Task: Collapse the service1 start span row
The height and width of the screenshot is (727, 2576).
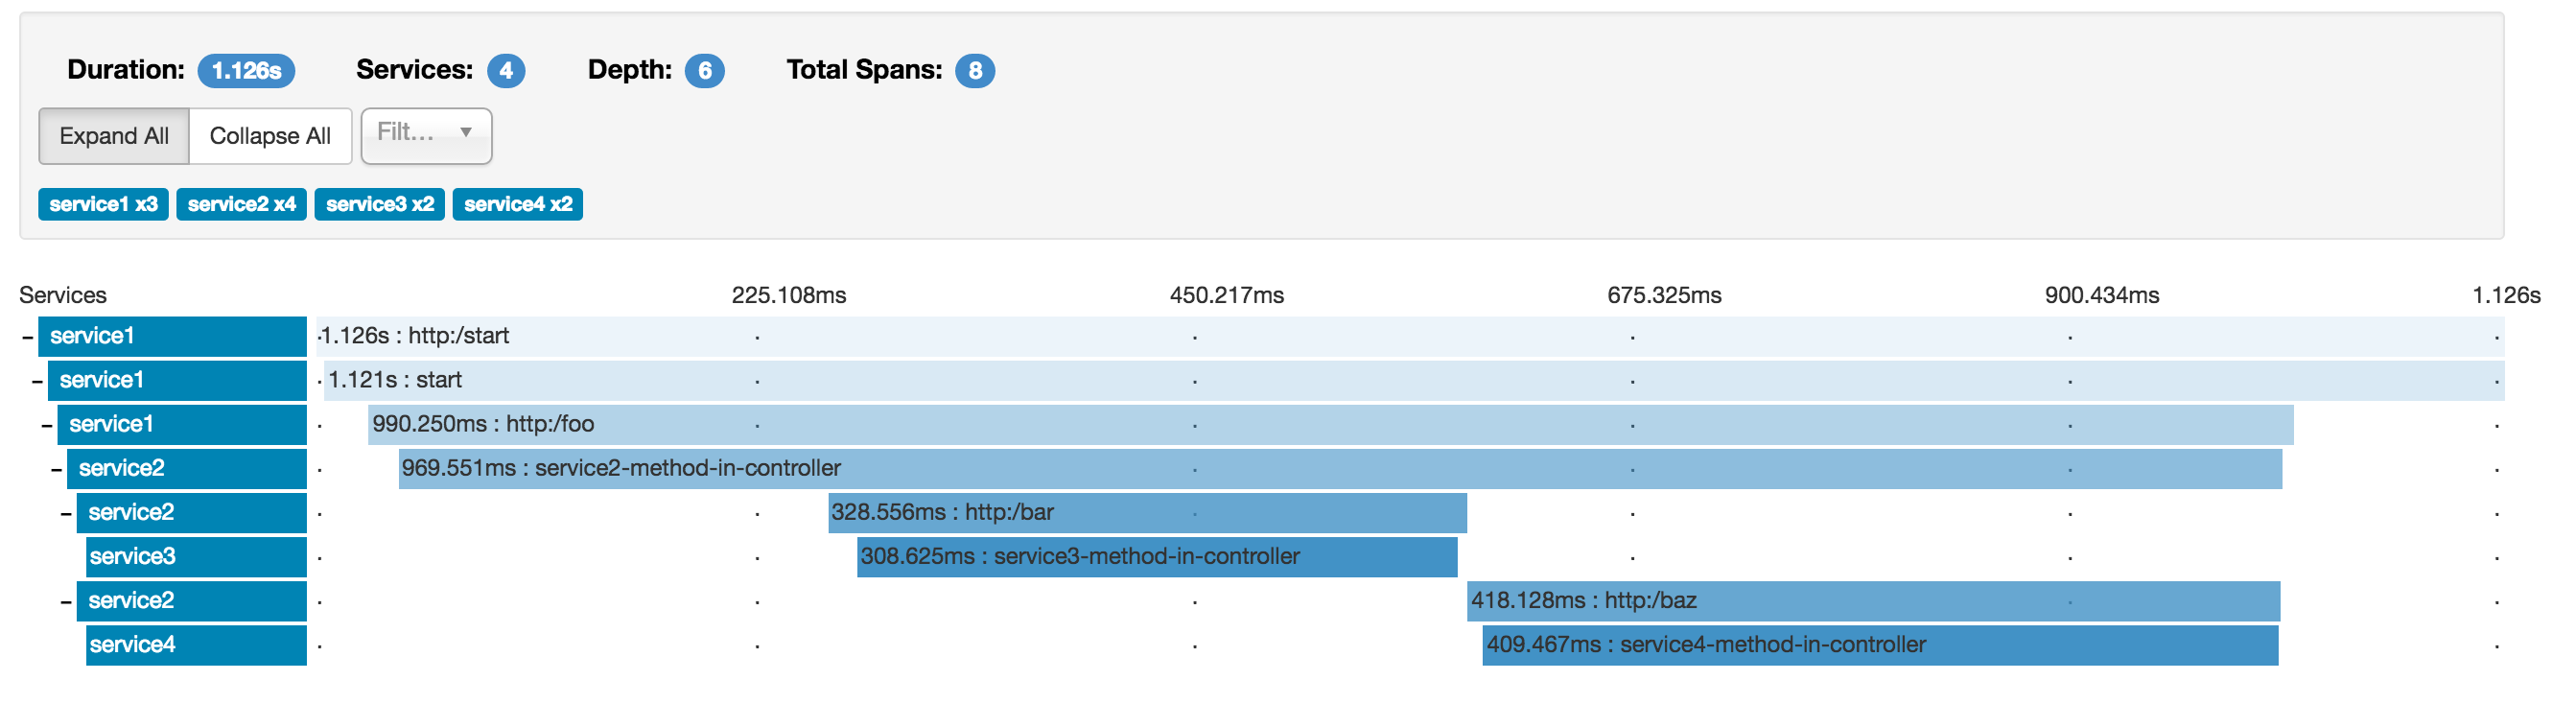Action: click(x=37, y=381)
